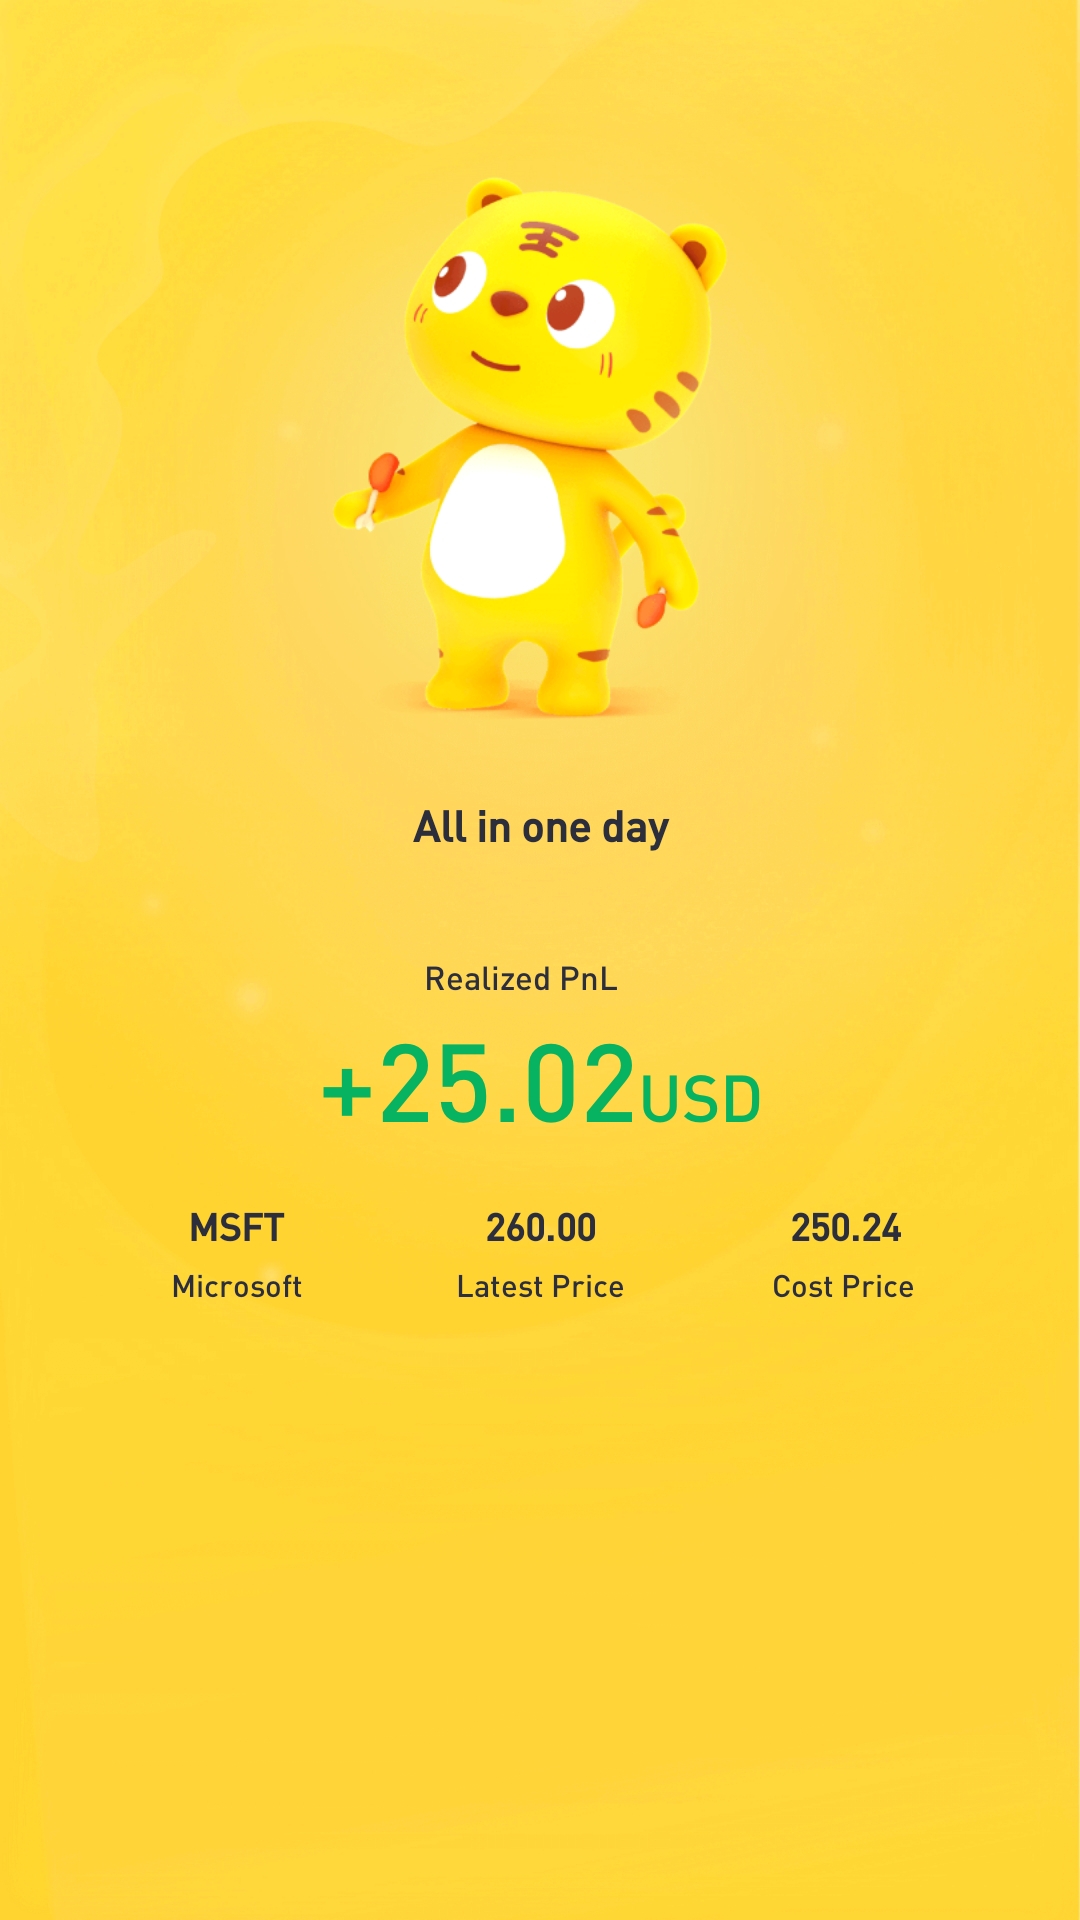Tap the Latest Price label

click(x=540, y=1287)
